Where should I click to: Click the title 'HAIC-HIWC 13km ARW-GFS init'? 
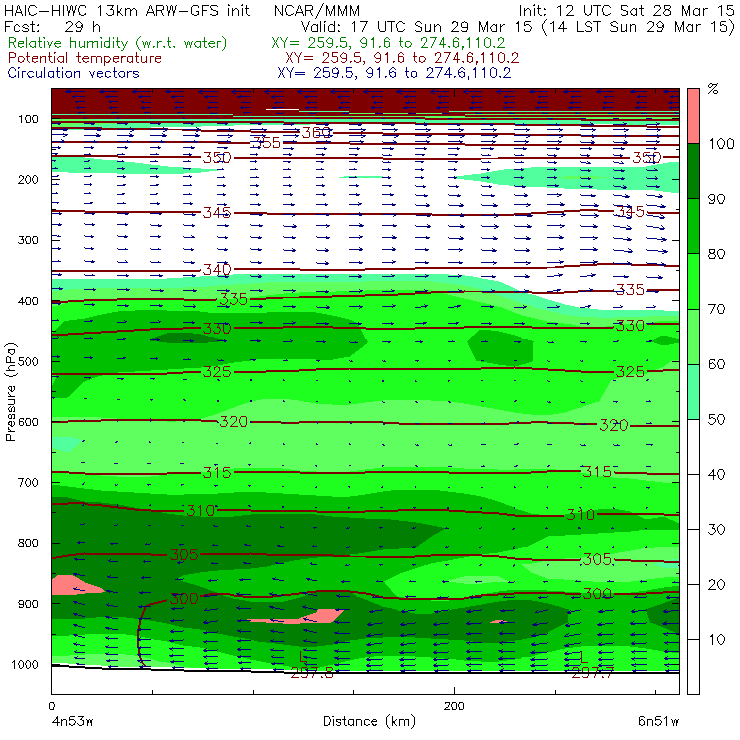point(127,10)
